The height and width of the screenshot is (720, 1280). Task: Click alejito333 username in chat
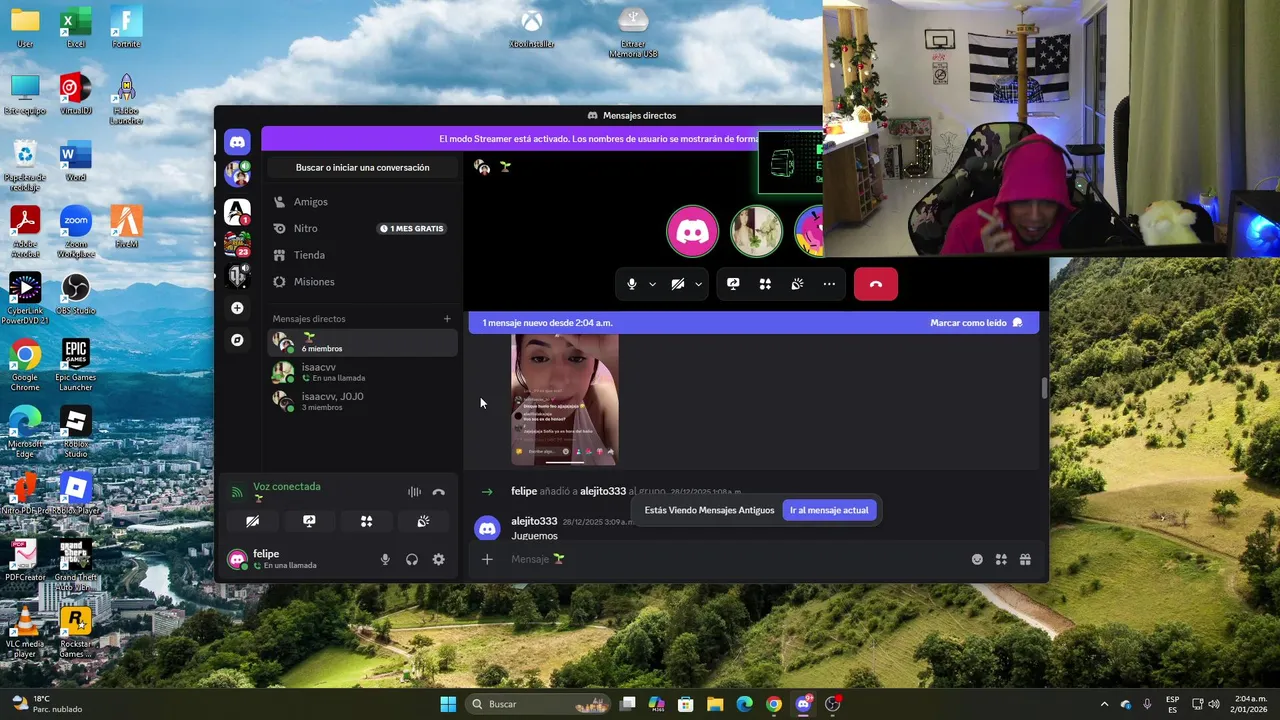[534, 521]
